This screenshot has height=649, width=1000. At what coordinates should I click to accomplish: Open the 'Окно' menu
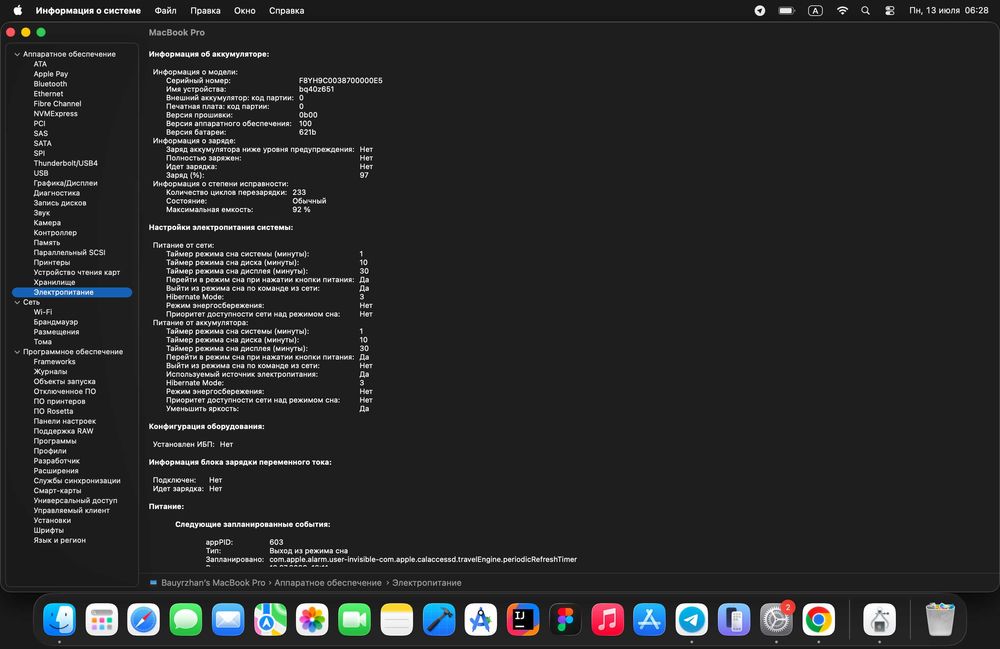tap(244, 10)
